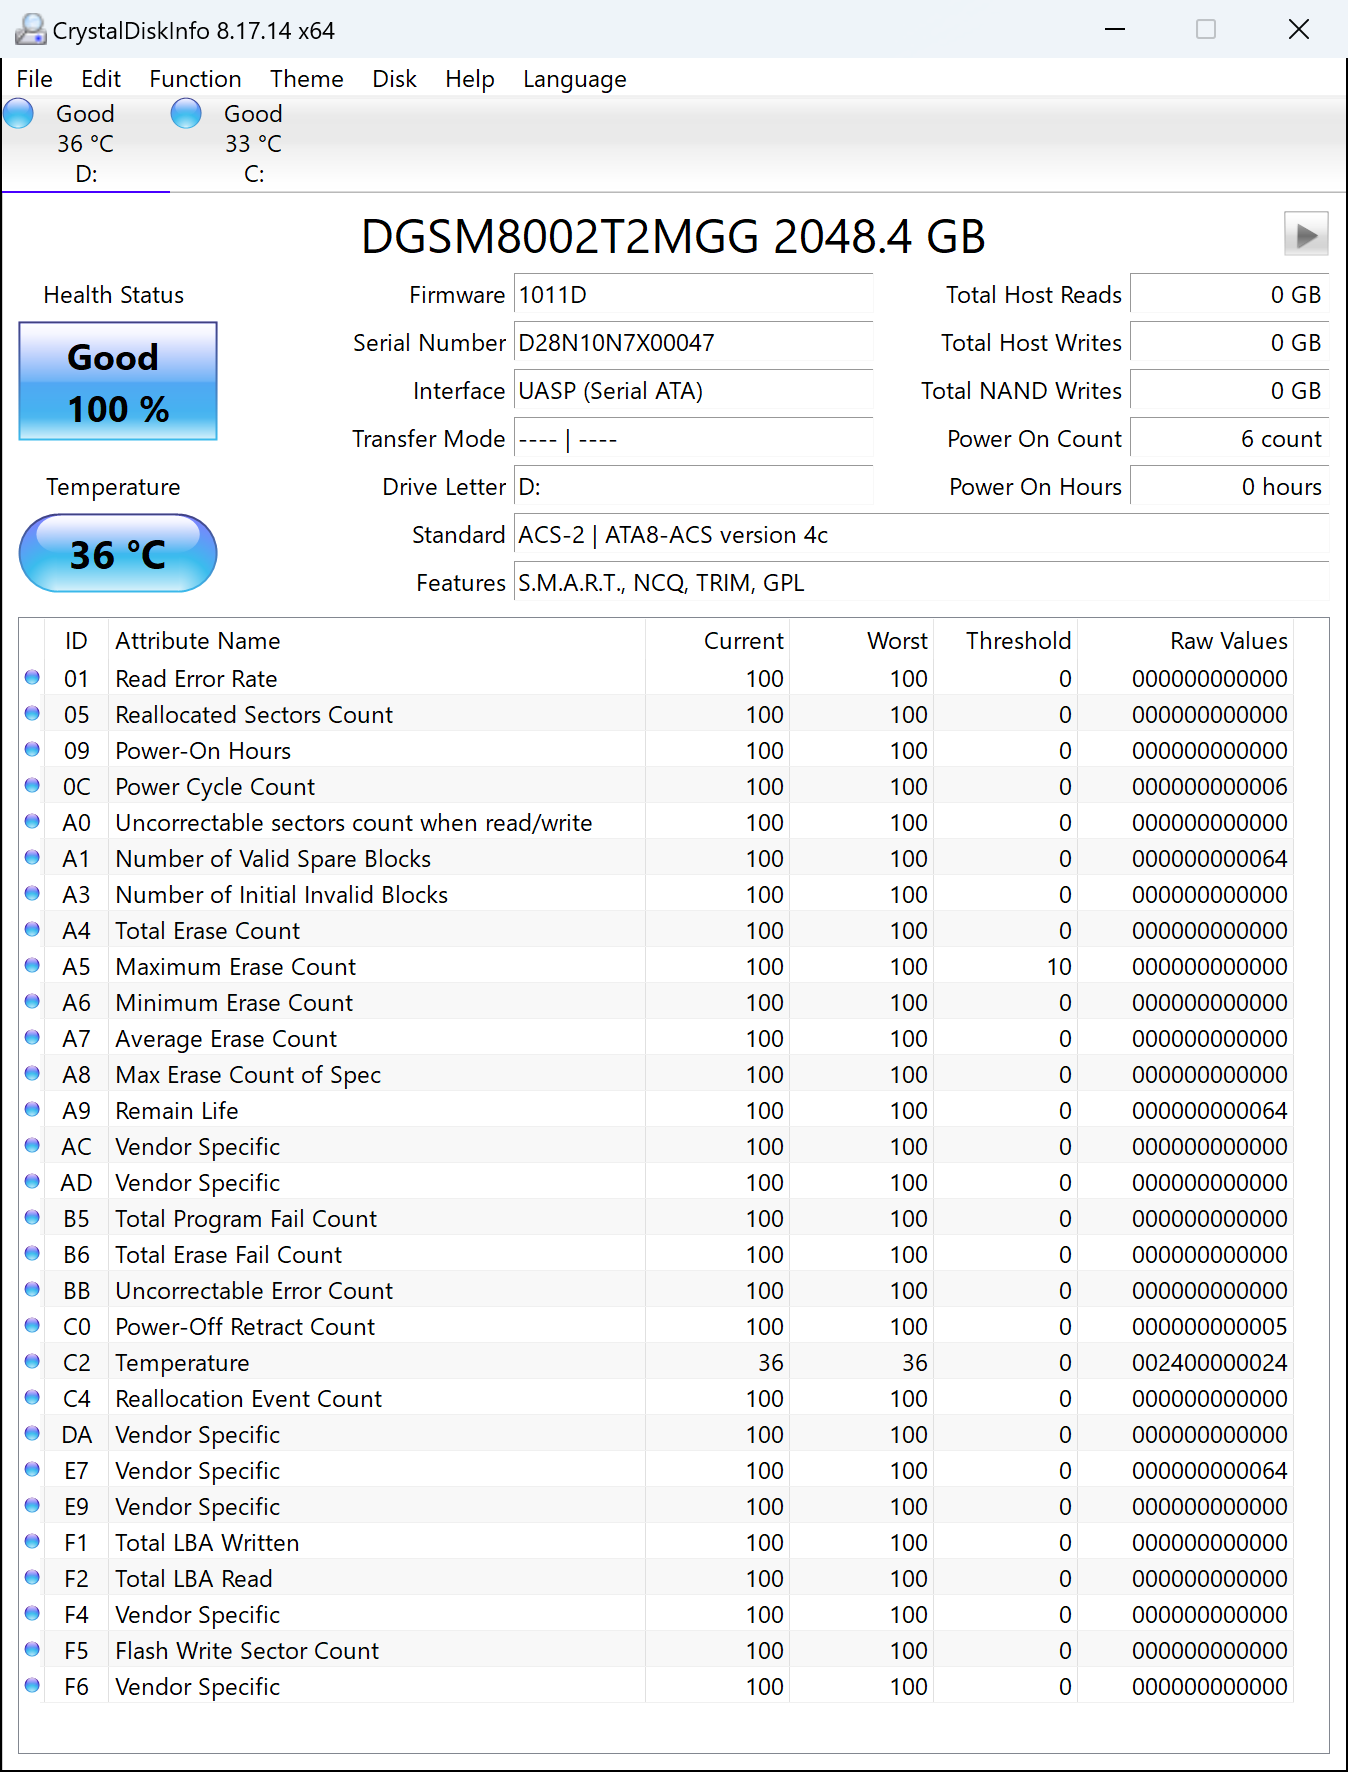Click status dot for Flash Write Sector Count
1348x1772 pixels.
pyautogui.click(x=32, y=1650)
